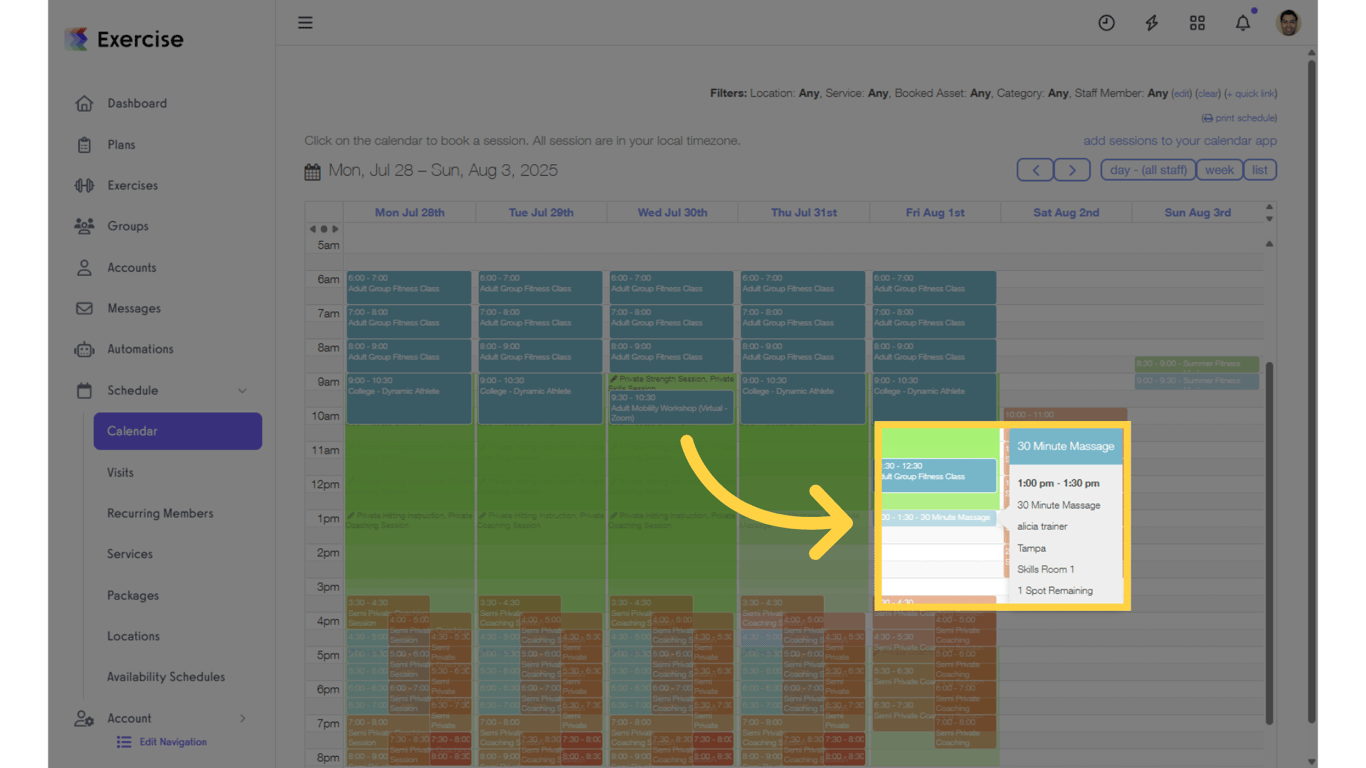Click add sessions to your calendar app
Image resolution: width=1366 pixels, height=768 pixels.
pyautogui.click(x=1180, y=141)
